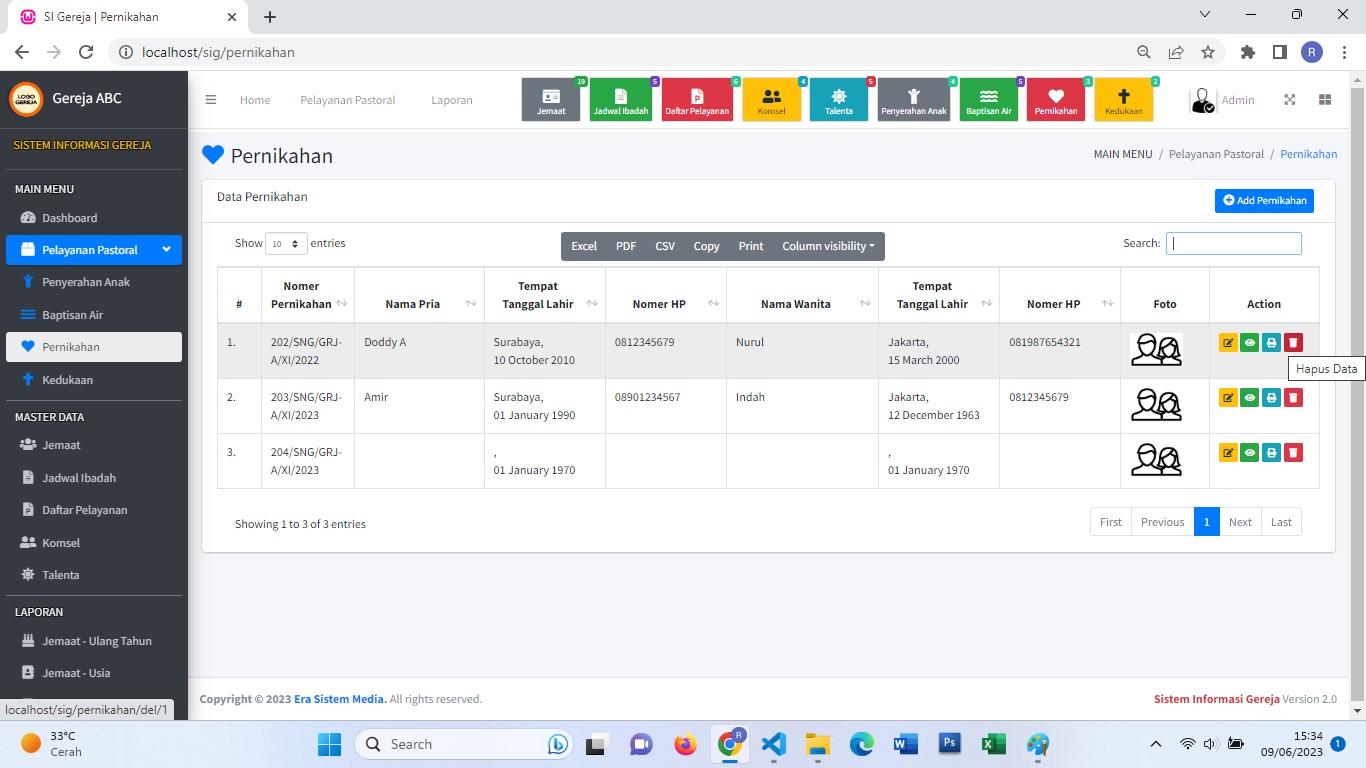Click the Add Pernikahan button
Screen dimensions: 1366x768
(x=1264, y=201)
